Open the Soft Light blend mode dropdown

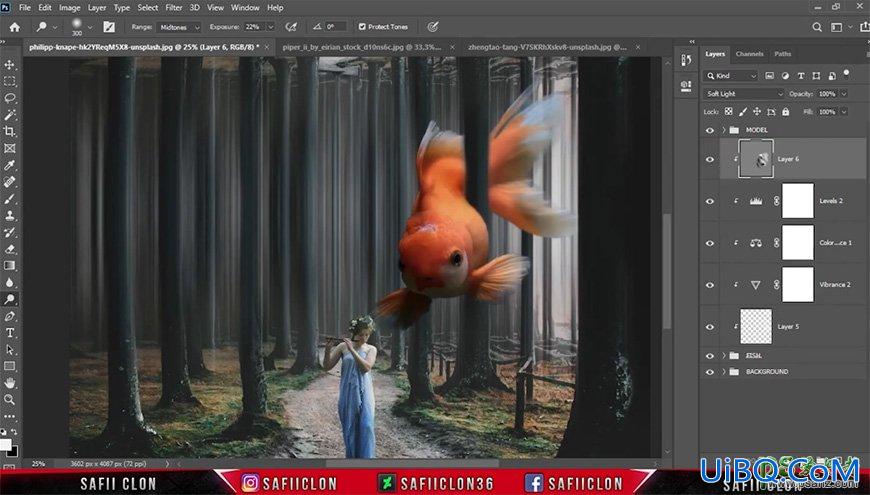[x=744, y=94]
